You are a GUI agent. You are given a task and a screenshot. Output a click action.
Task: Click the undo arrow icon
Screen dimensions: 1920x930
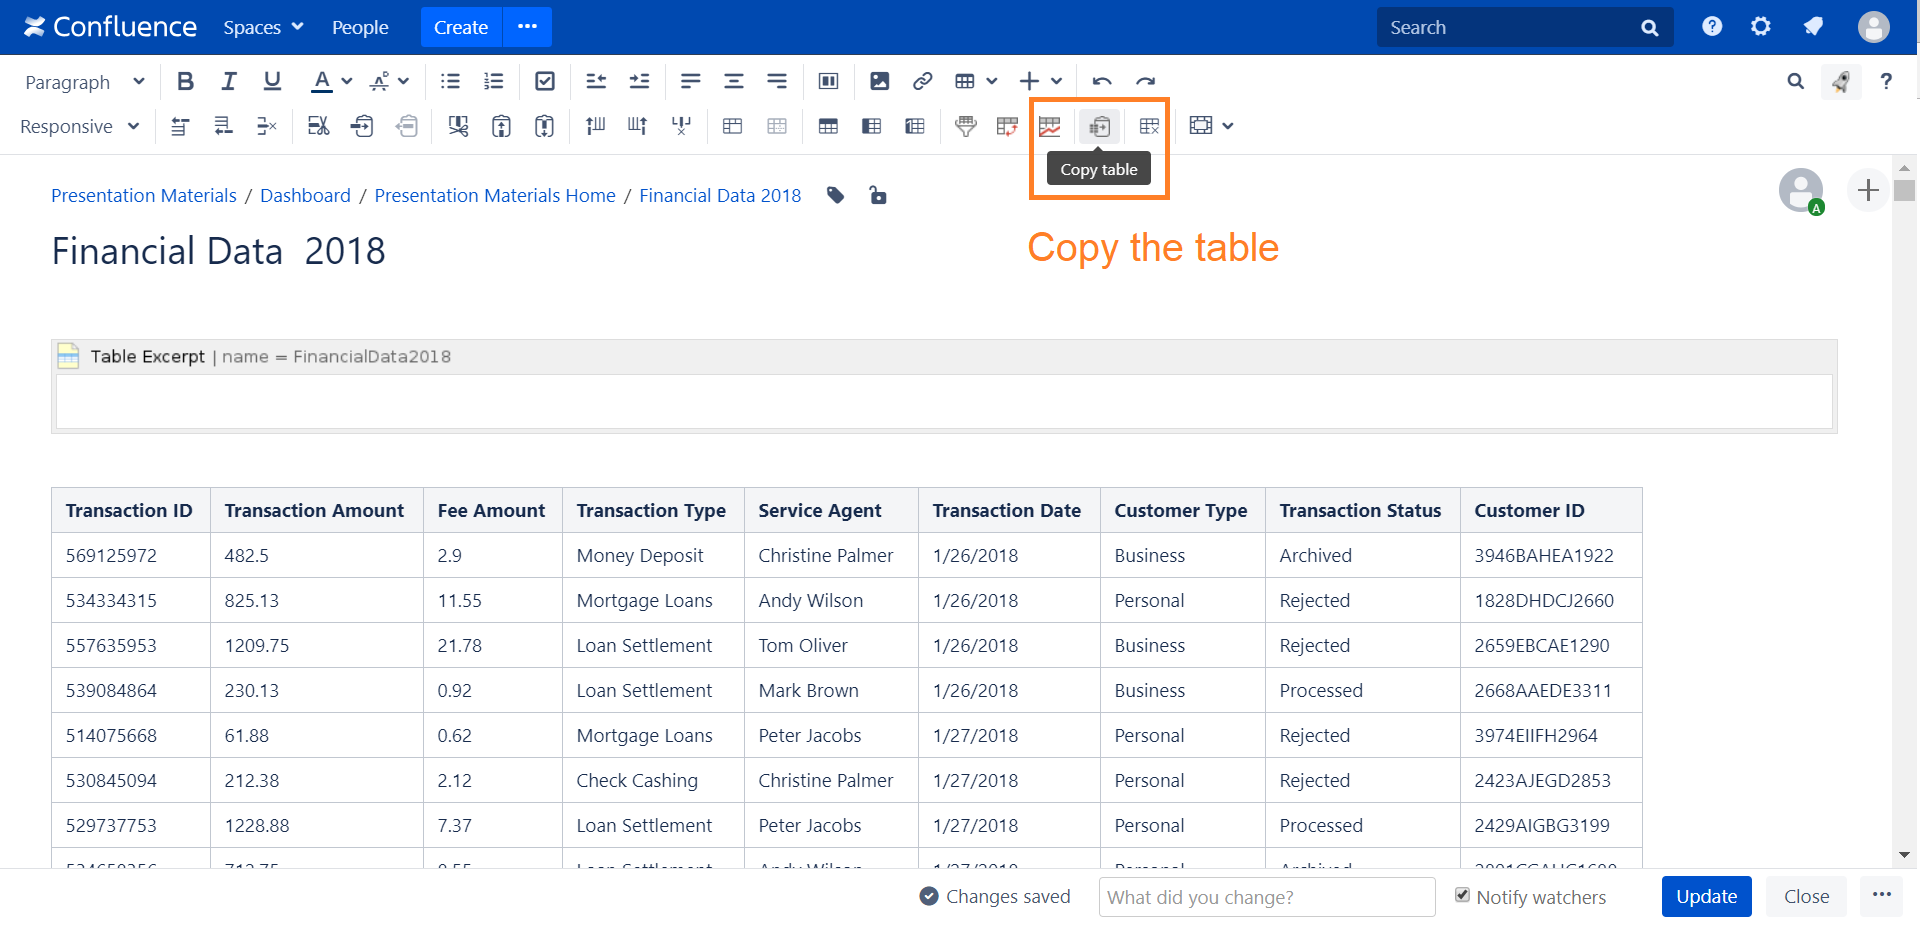pos(1102,81)
